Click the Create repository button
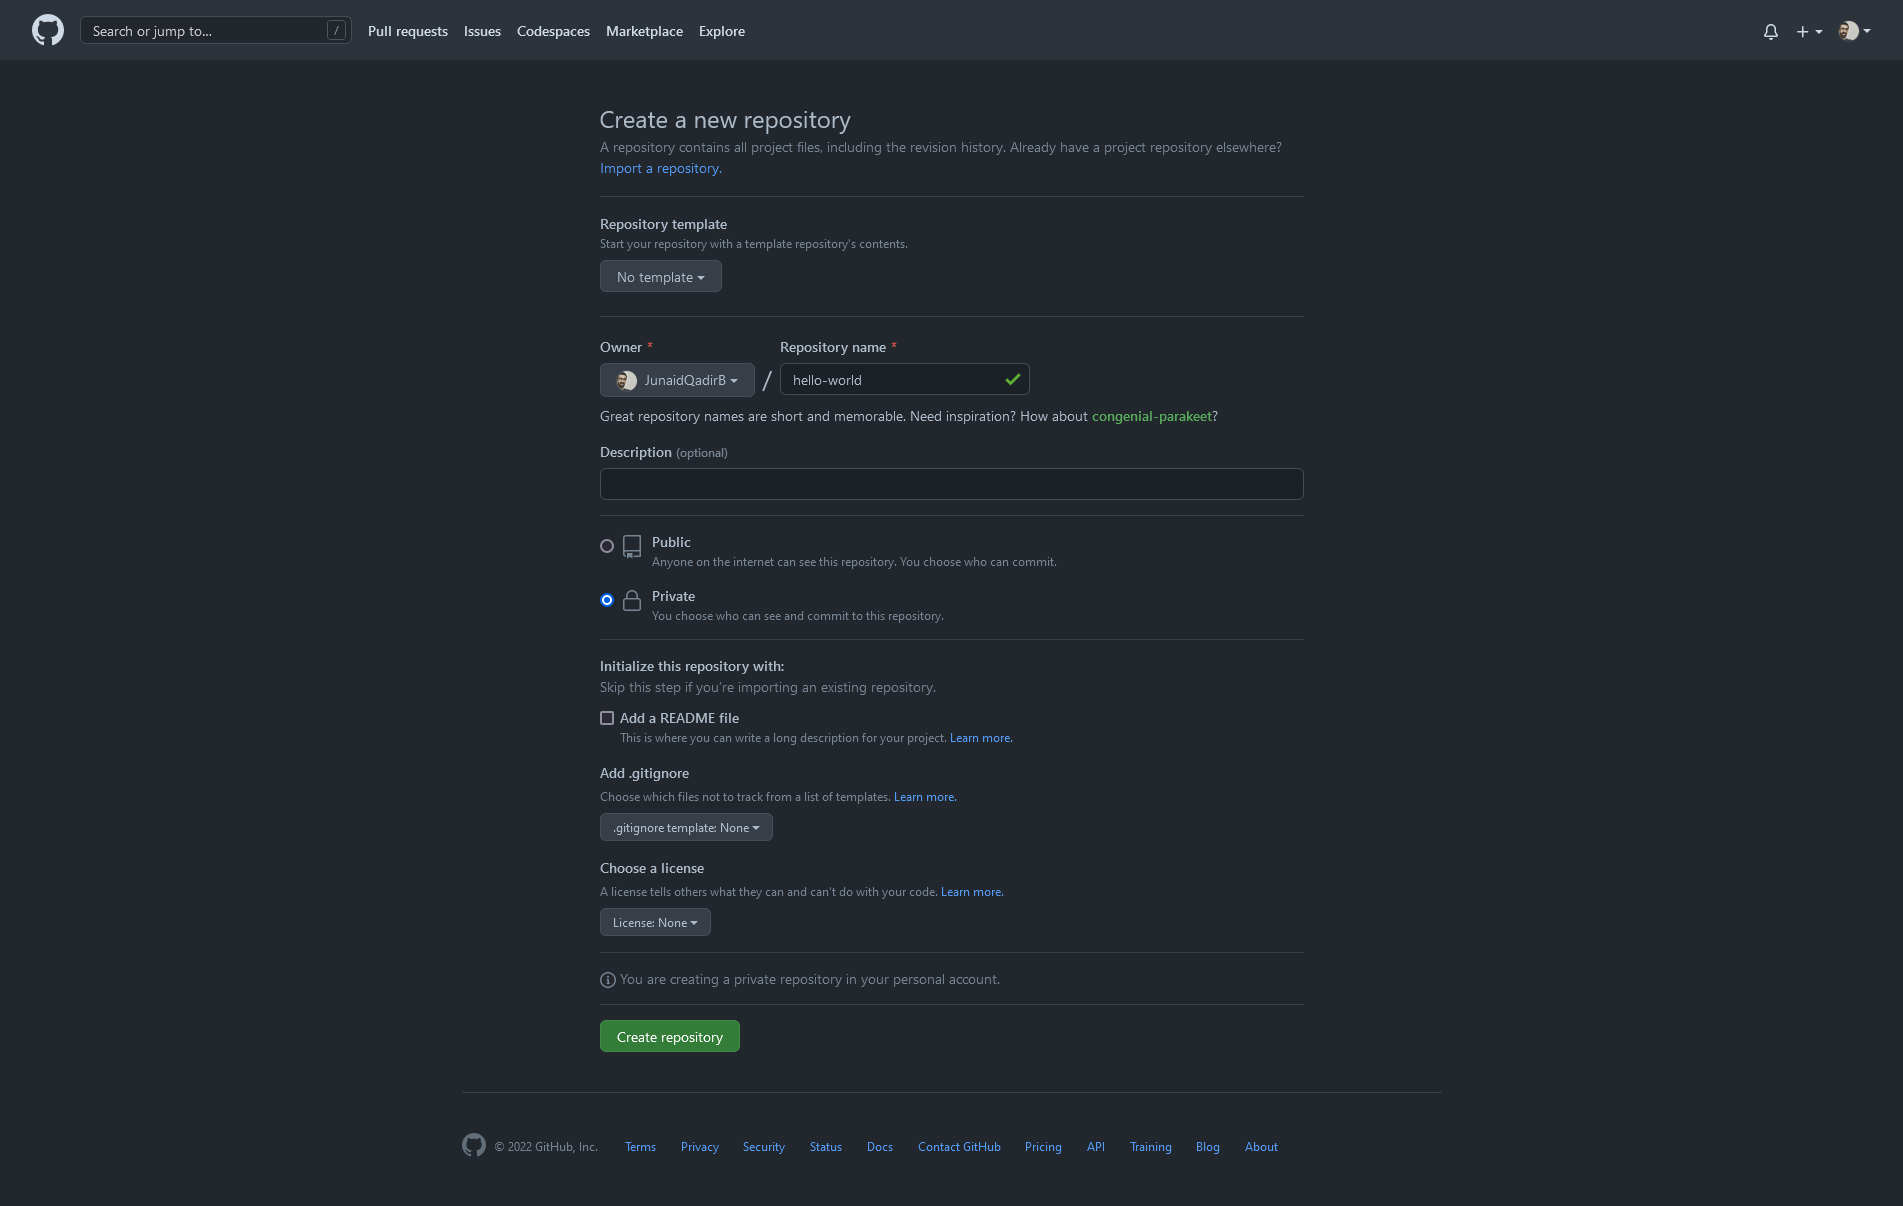The image size is (1903, 1206). [x=670, y=1037]
